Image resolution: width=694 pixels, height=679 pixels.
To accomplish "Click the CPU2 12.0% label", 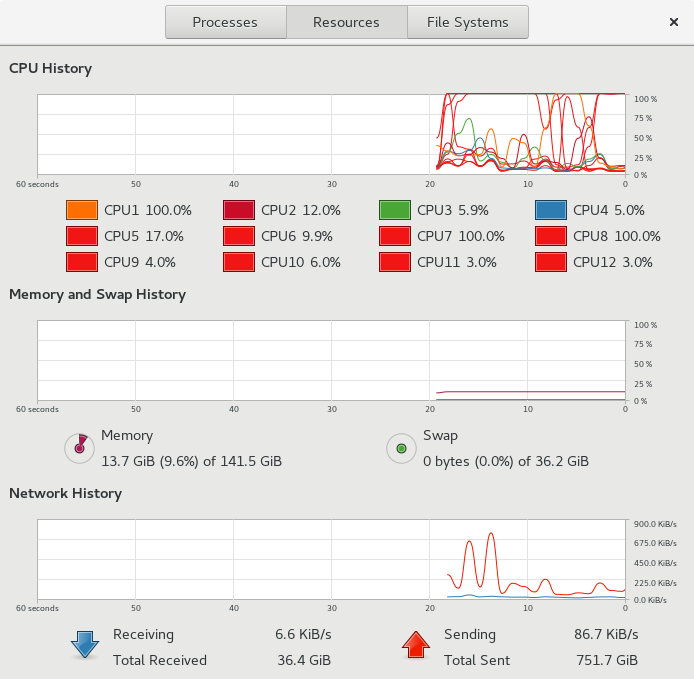I will click(x=301, y=210).
